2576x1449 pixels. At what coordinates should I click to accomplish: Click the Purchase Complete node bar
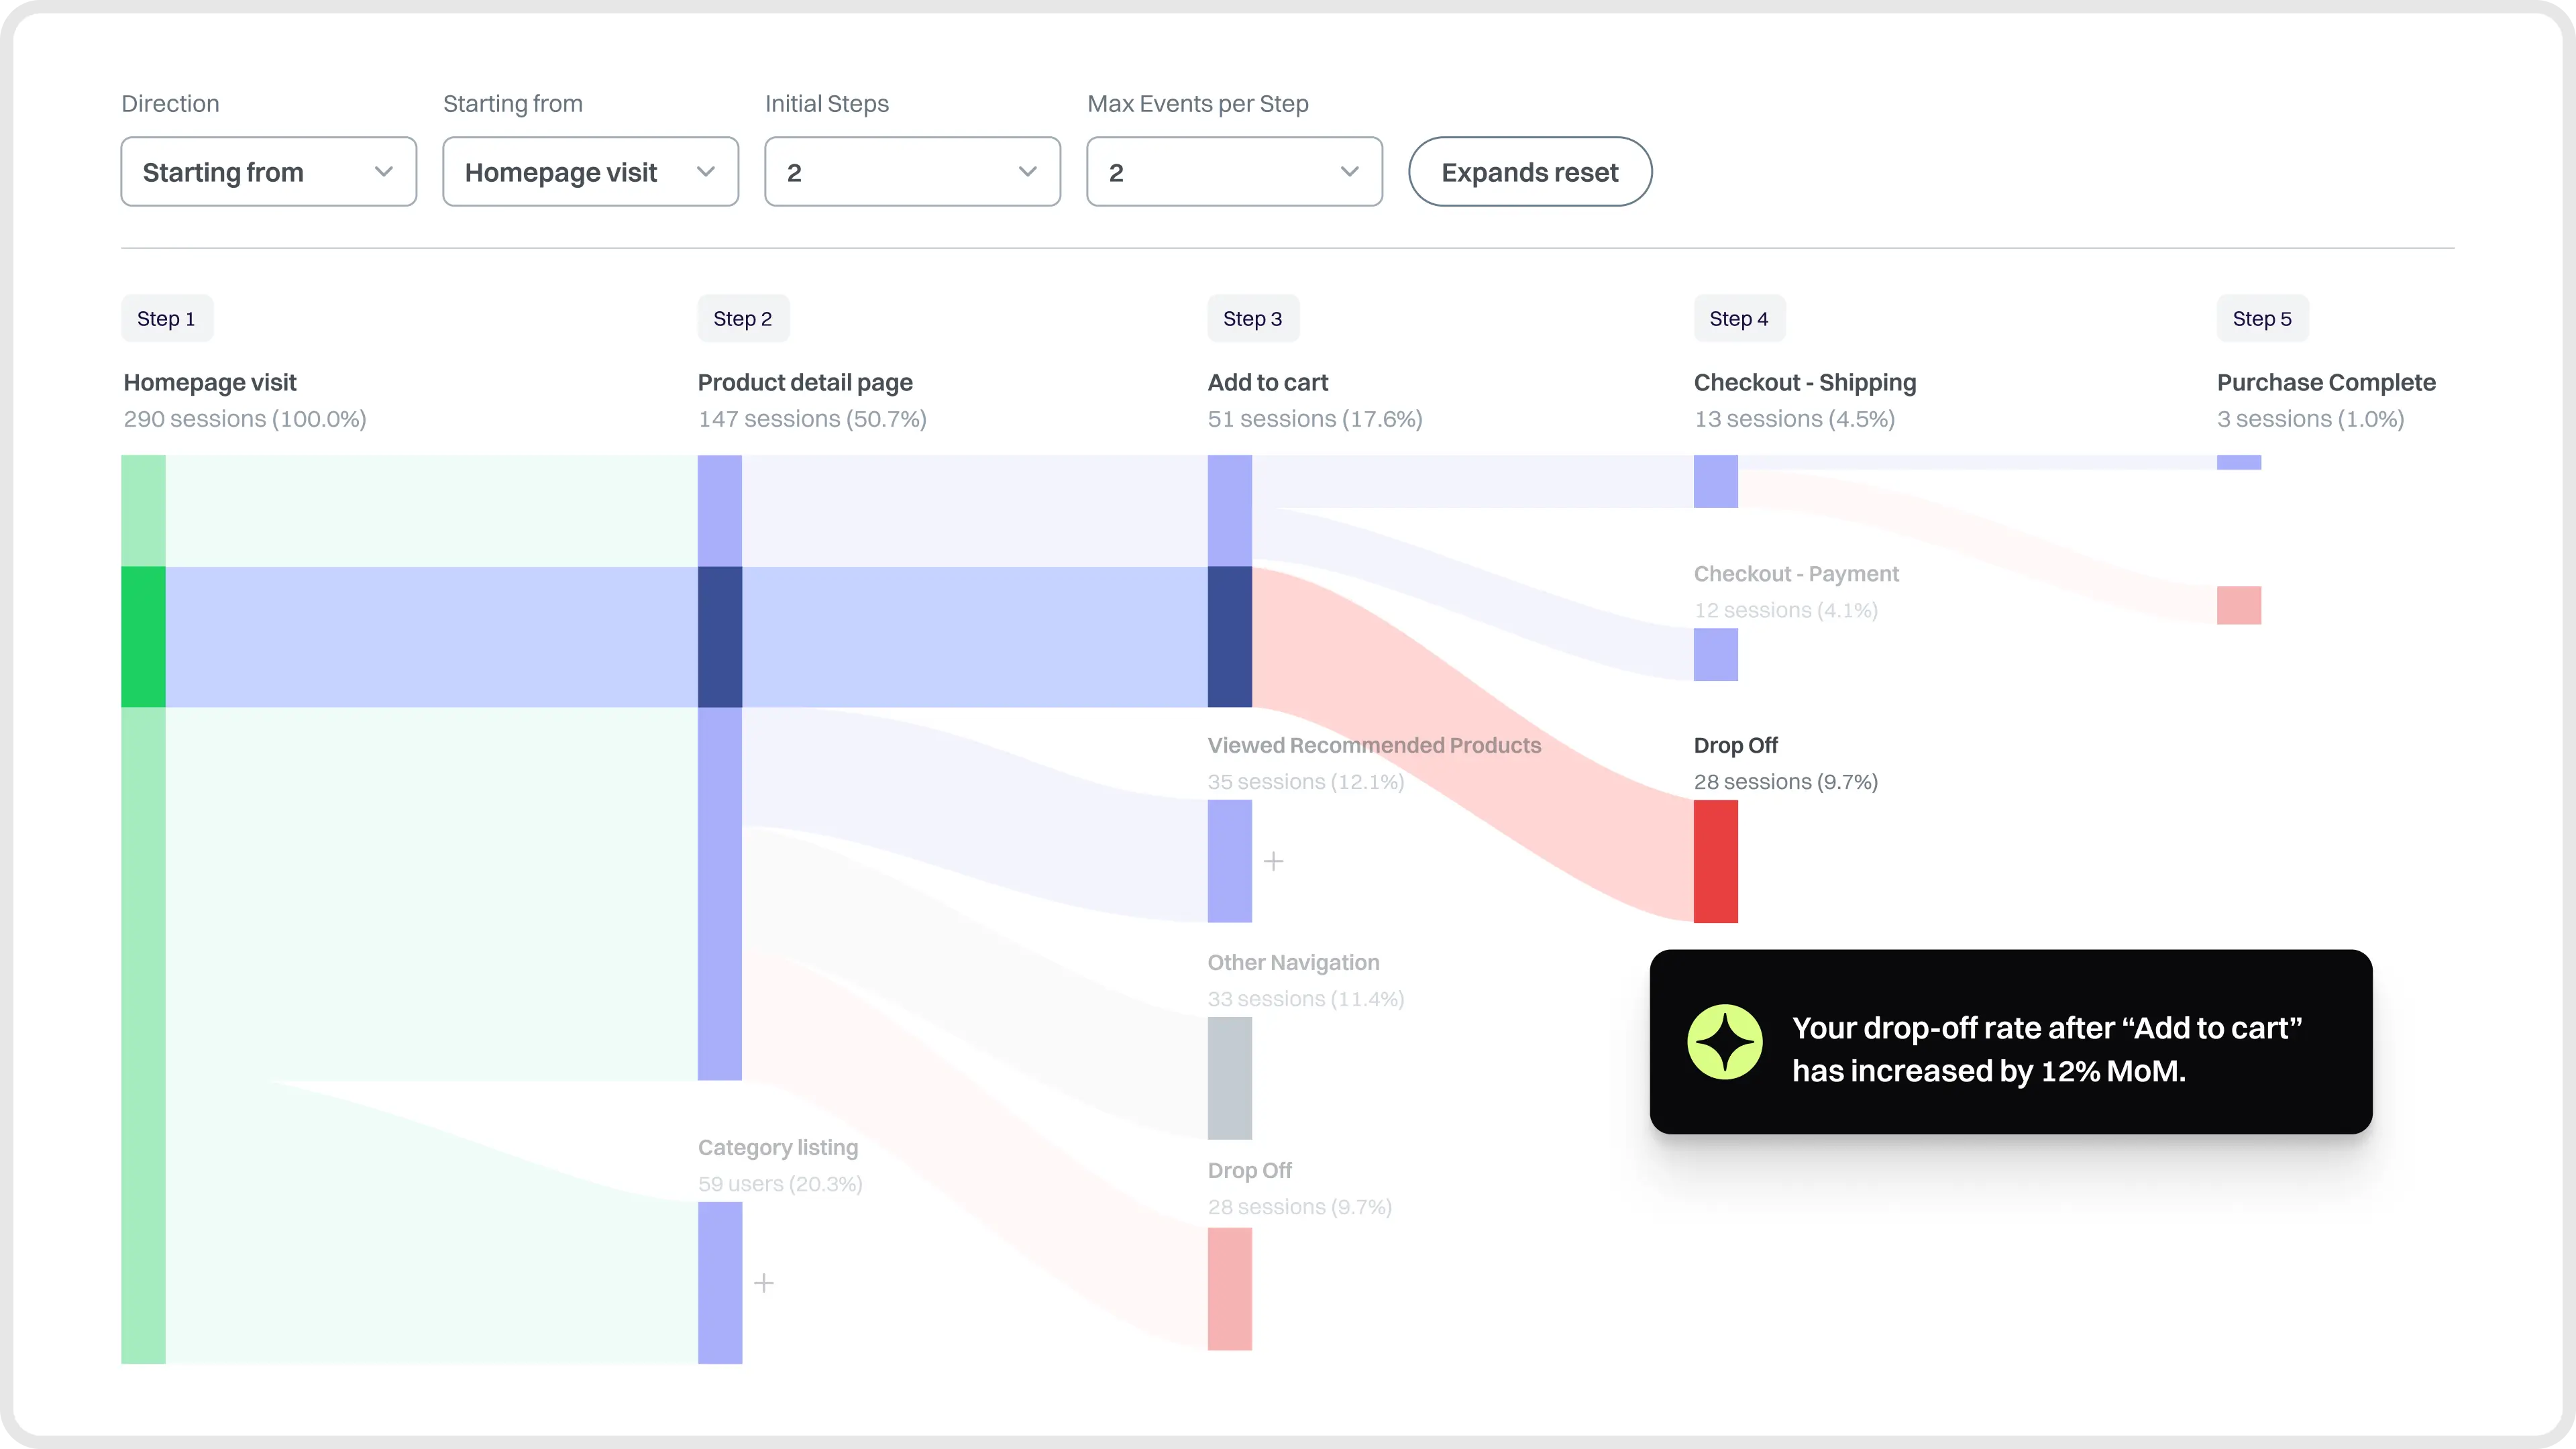click(x=2239, y=461)
